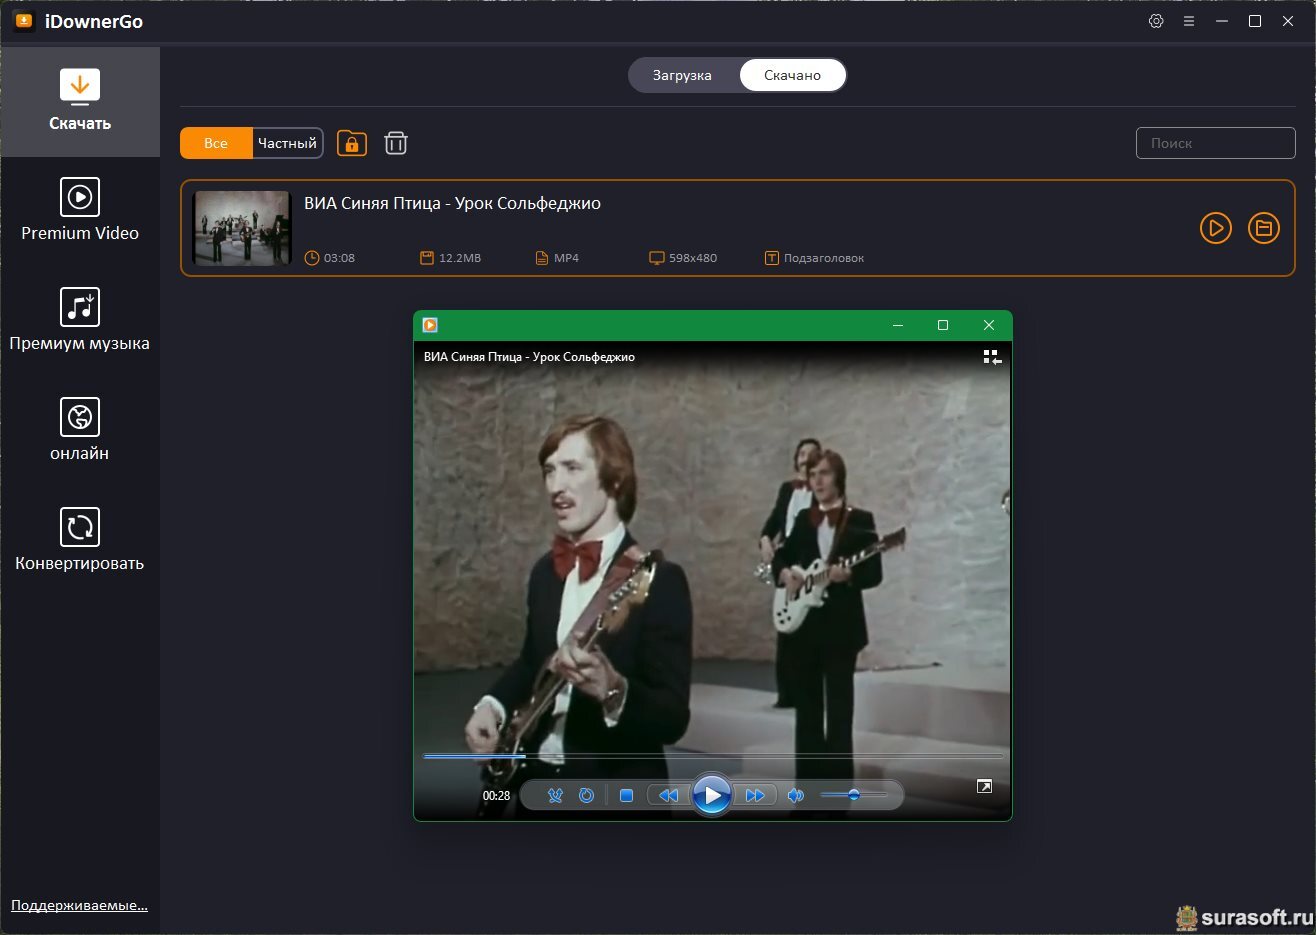The image size is (1316, 935).
Task: Open Premium Video section
Action: tap(80, 211)
